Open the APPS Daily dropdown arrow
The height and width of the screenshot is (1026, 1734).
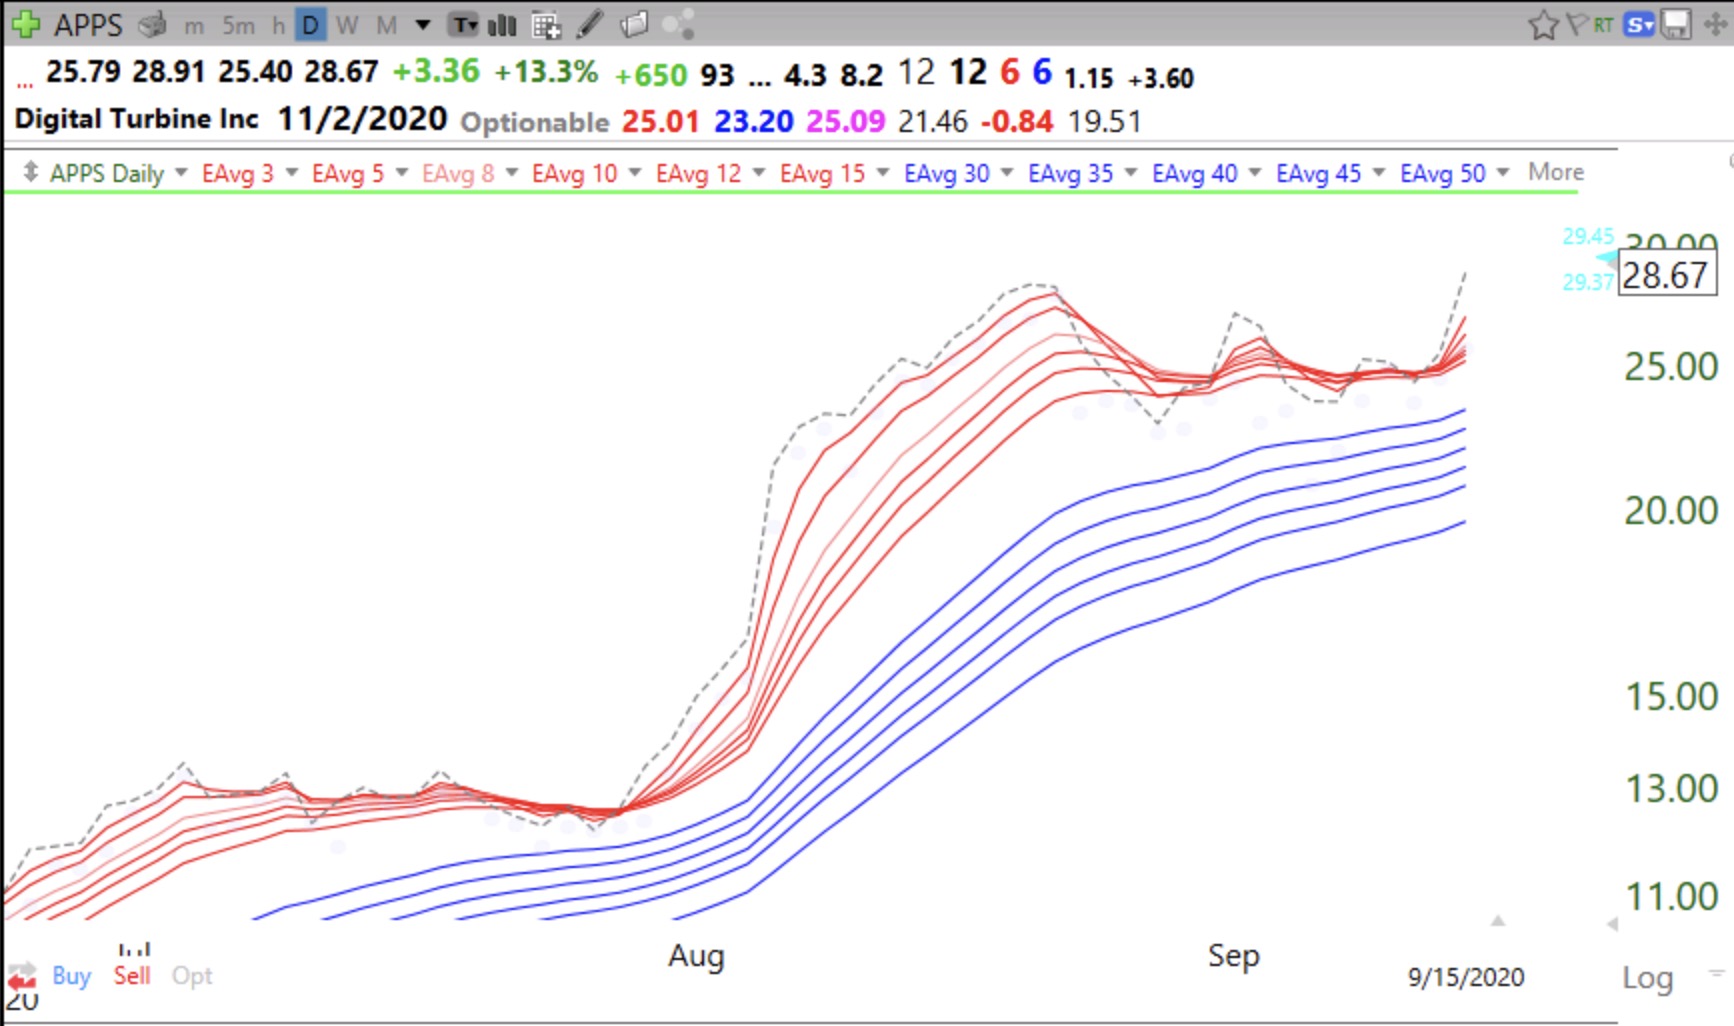click(x=181, y=172)
